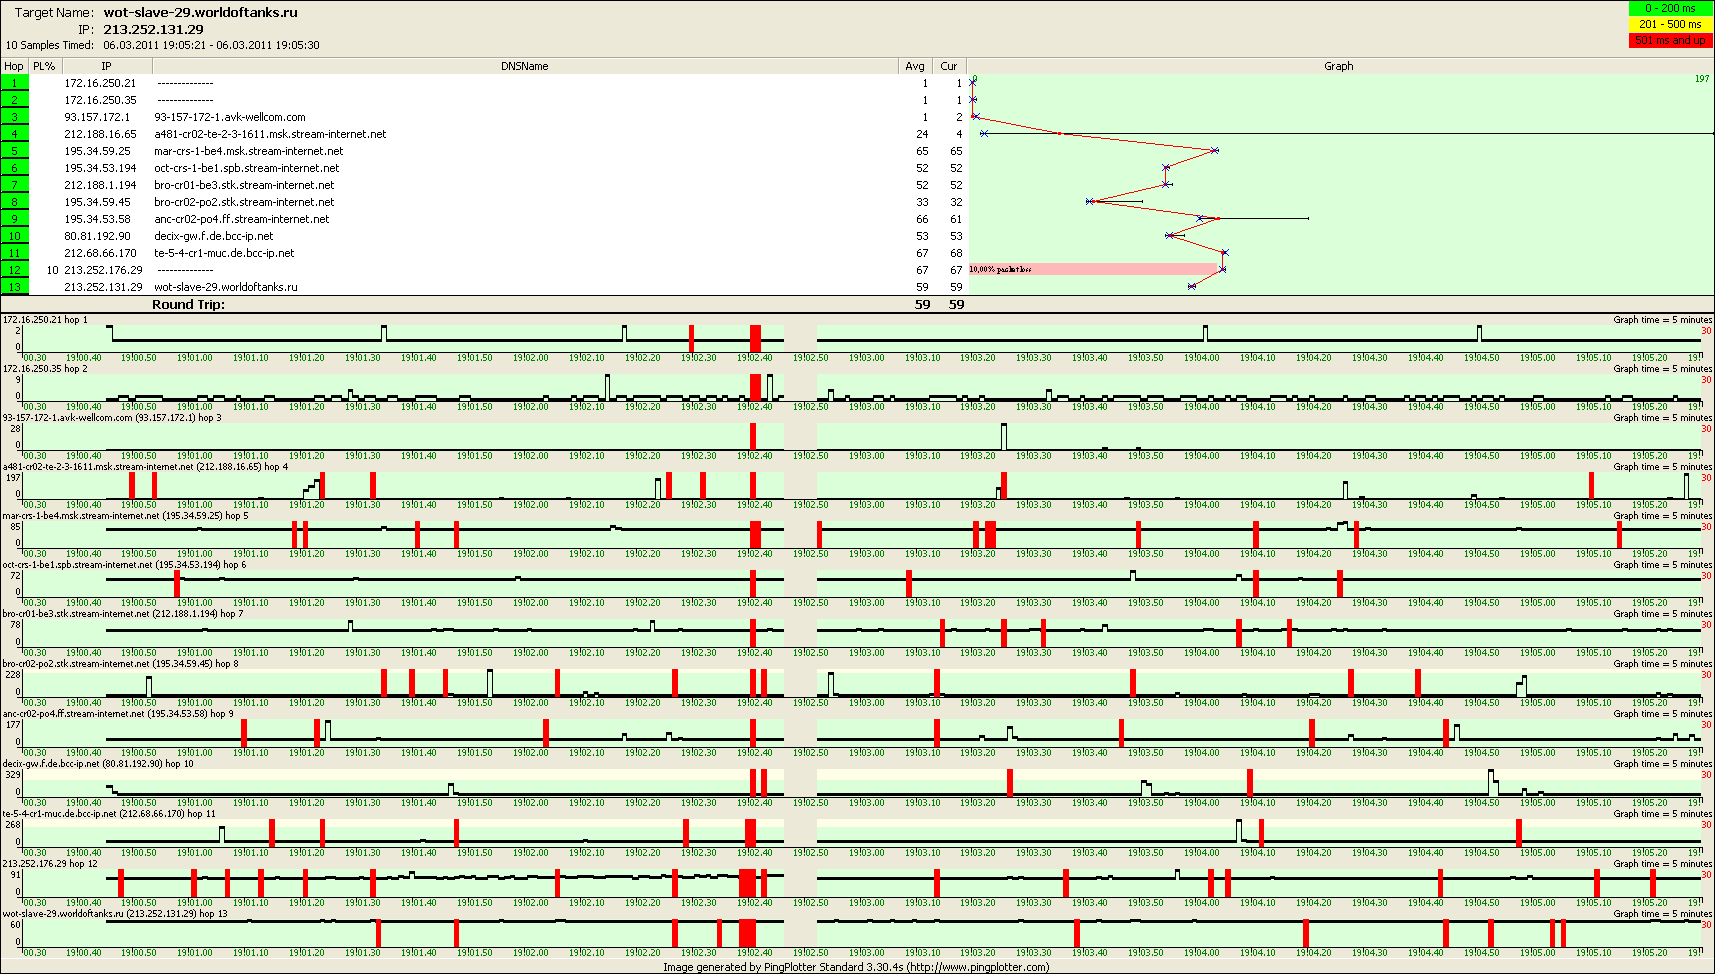The image size is (1715, 974).
Task: Click the 'hop 10' decix-gw timeline title
Action: [x=98, y=764]
